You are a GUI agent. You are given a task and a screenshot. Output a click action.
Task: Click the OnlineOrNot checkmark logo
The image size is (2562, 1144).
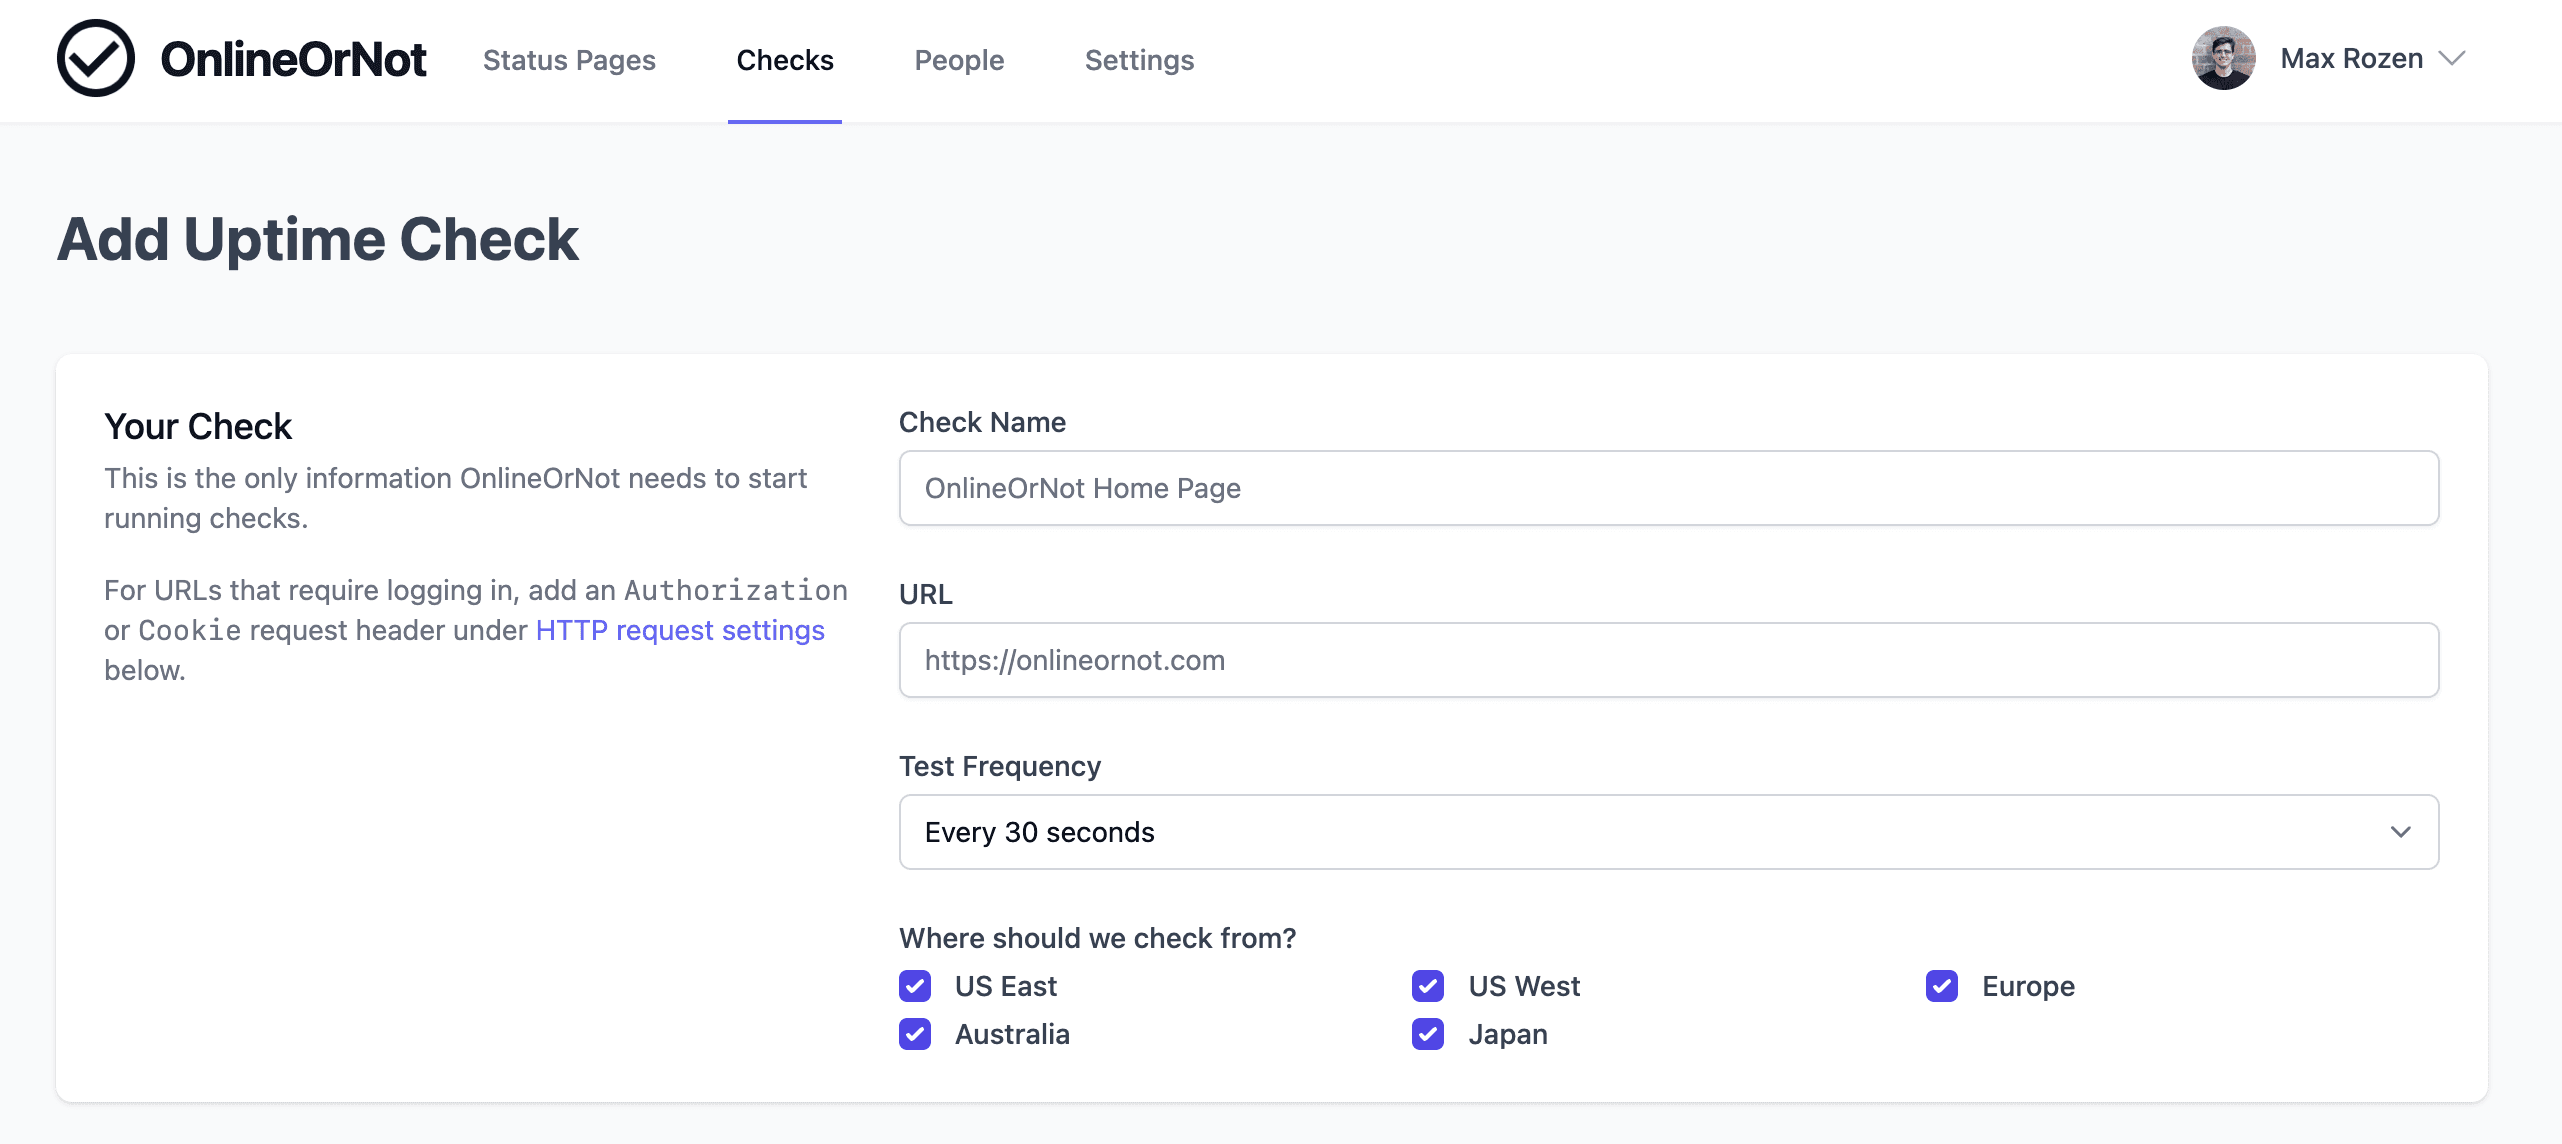pos(95,58)
